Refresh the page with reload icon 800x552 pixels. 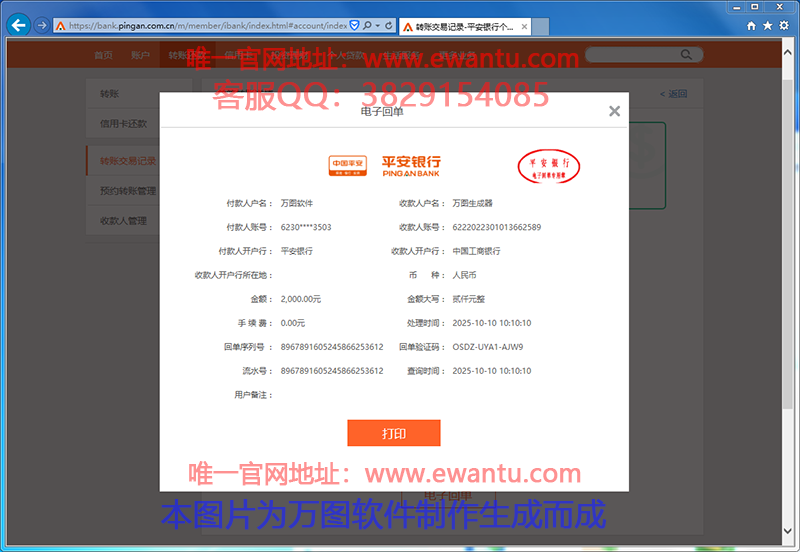pos(389,25)
